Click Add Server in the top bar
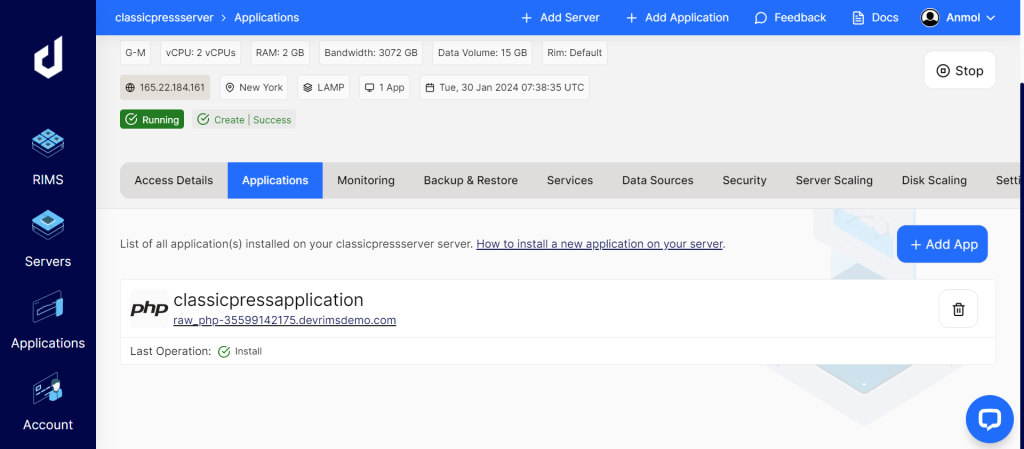 pos(560,17)
